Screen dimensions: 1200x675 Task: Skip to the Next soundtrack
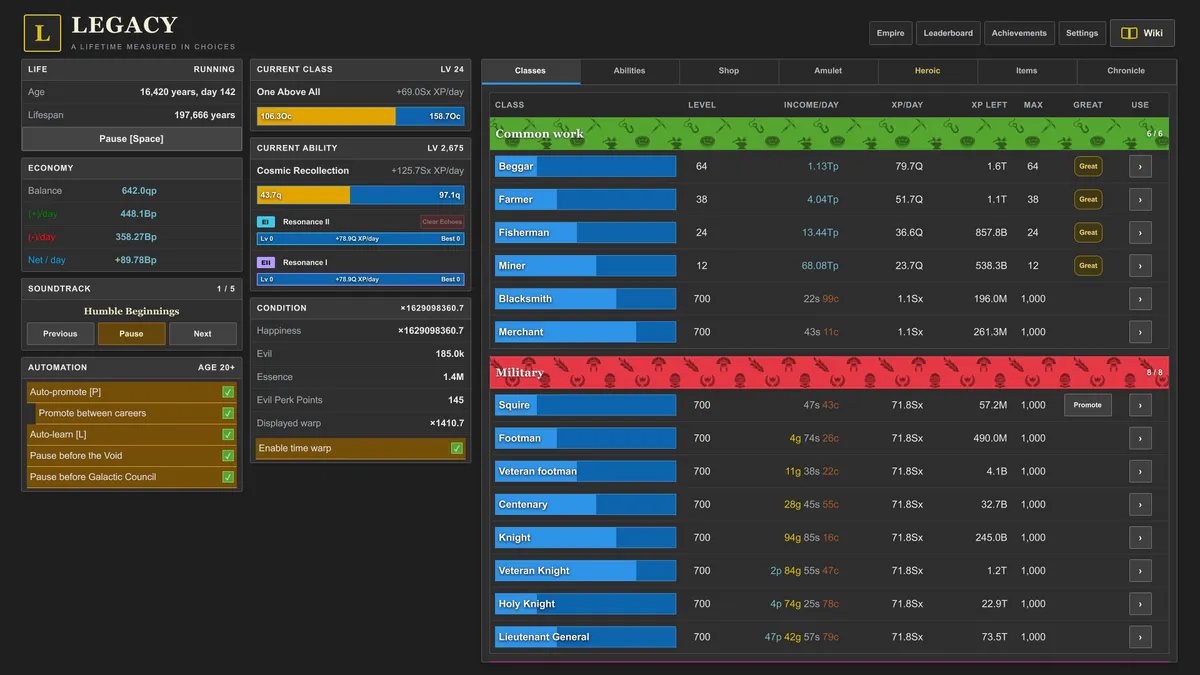pyautogui.click(x=203, y=334)
